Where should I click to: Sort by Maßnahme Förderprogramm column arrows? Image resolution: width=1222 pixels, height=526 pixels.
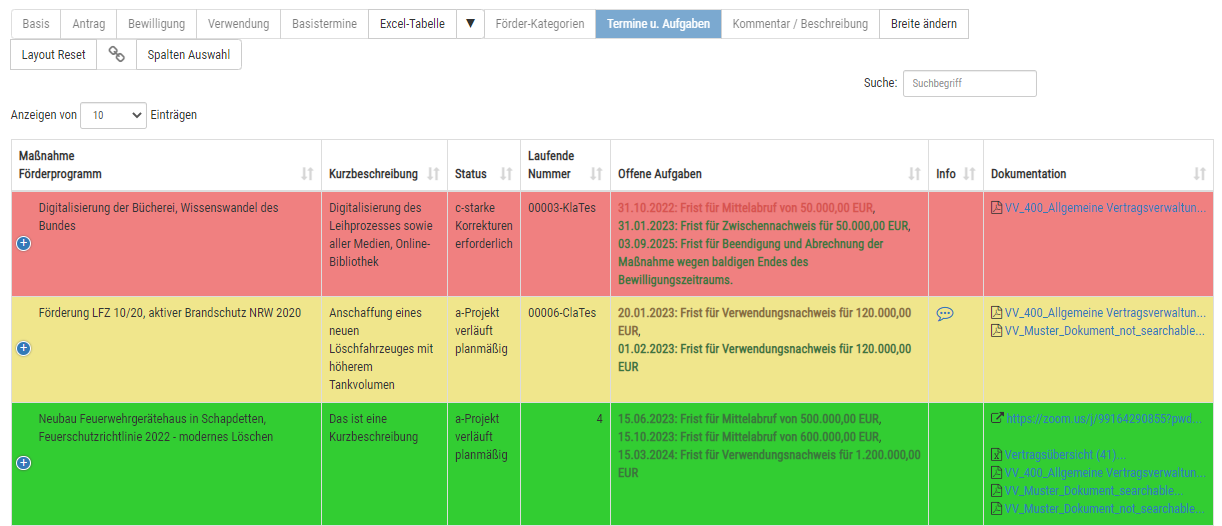[x=307, y=174]
